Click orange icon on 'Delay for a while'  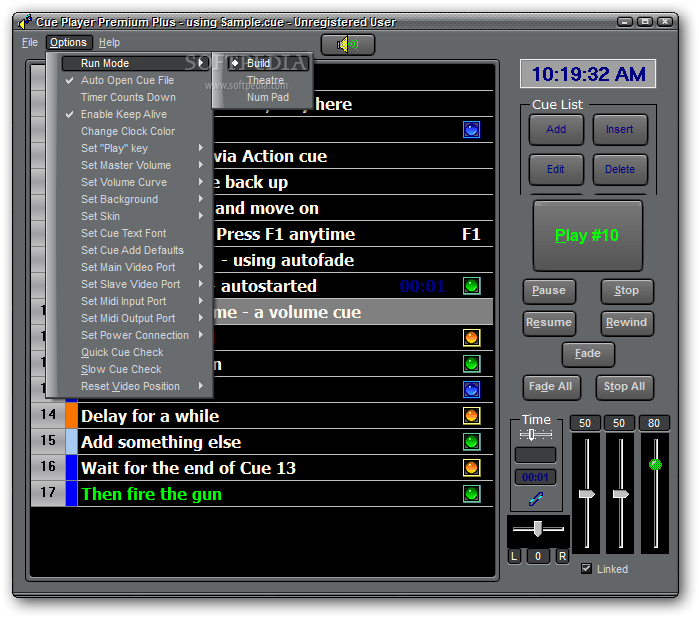point(471,416)
